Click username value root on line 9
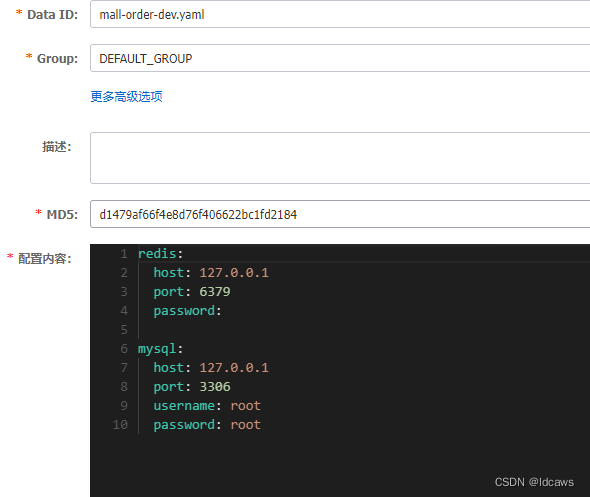 245,406
